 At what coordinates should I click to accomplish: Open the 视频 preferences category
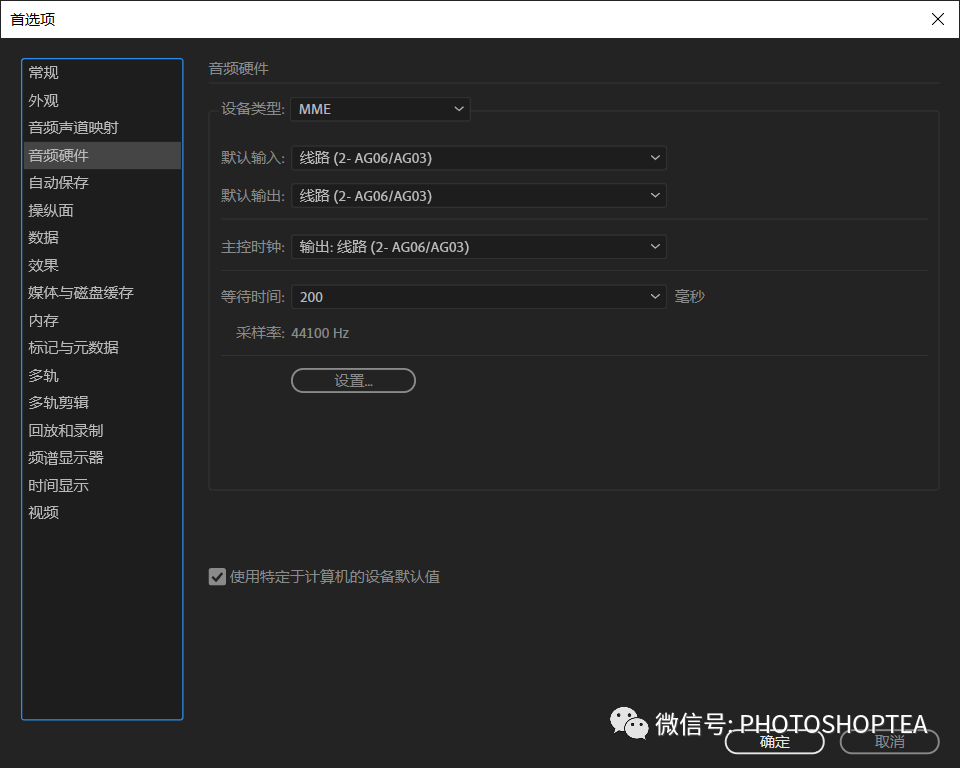44,512
